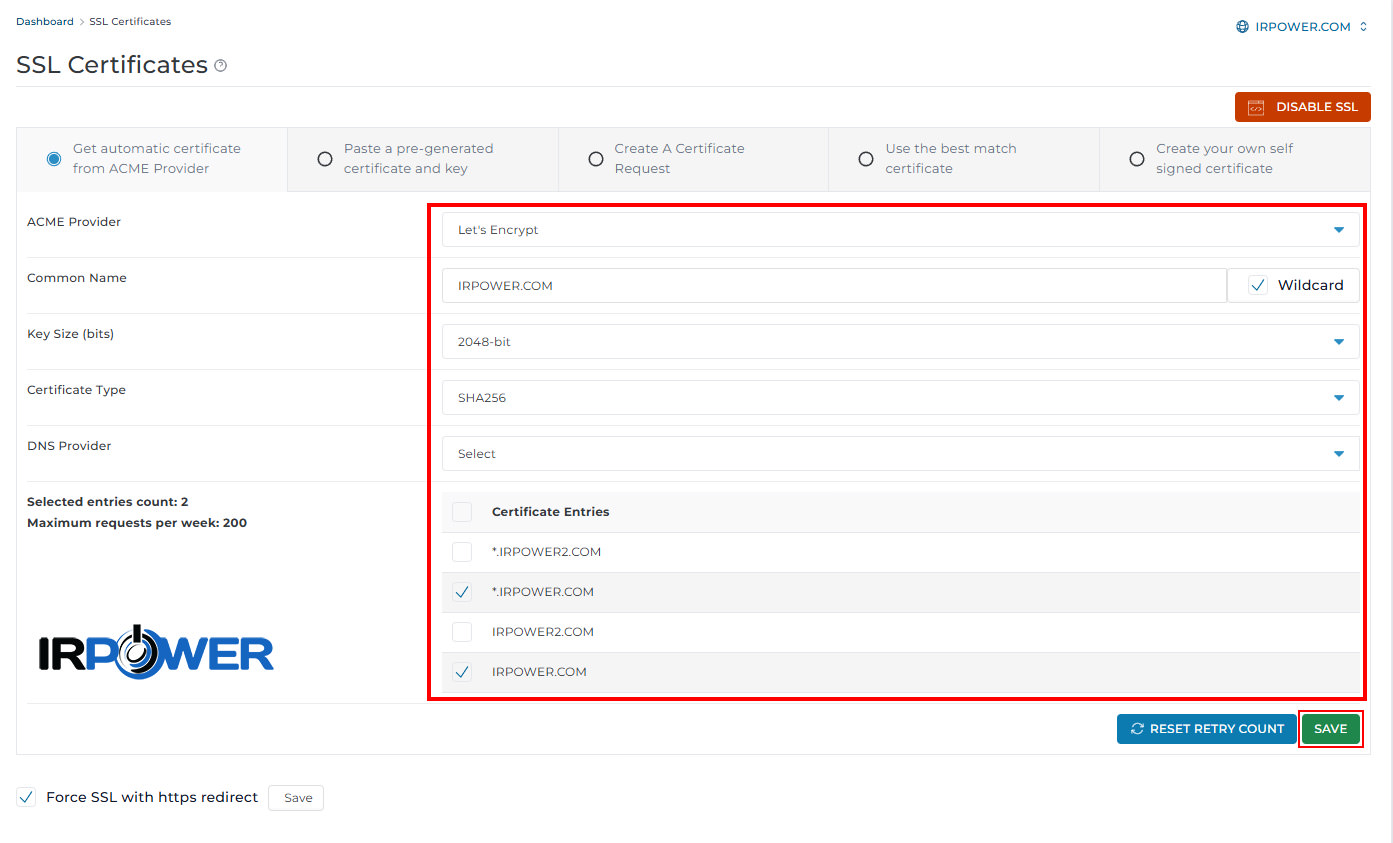The width and height of the screenshot is (1393, 843).
Task: Click the DNS Provider field label
Action: pos(69,446)
